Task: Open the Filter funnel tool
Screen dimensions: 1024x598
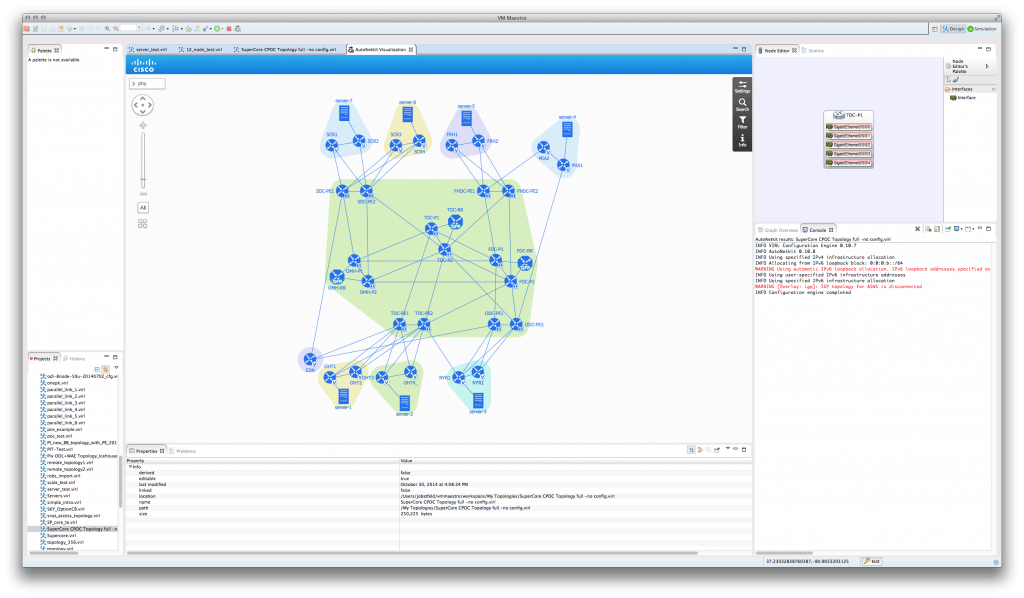Action: [742, 122]
